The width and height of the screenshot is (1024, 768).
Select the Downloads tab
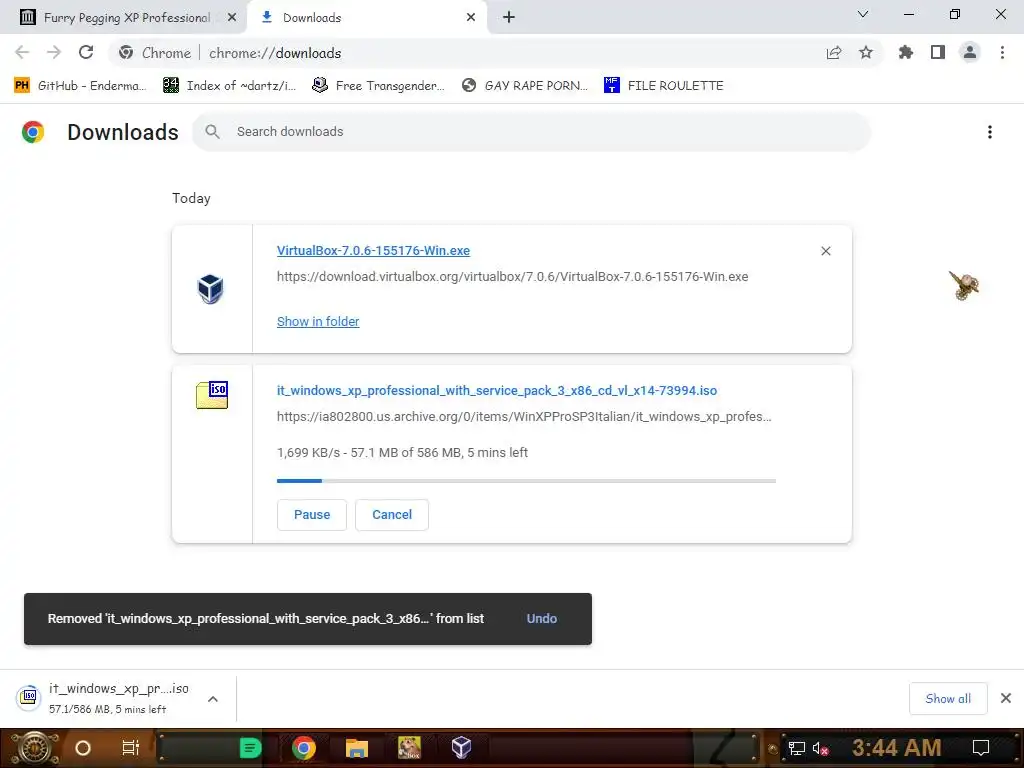point(366,18)
